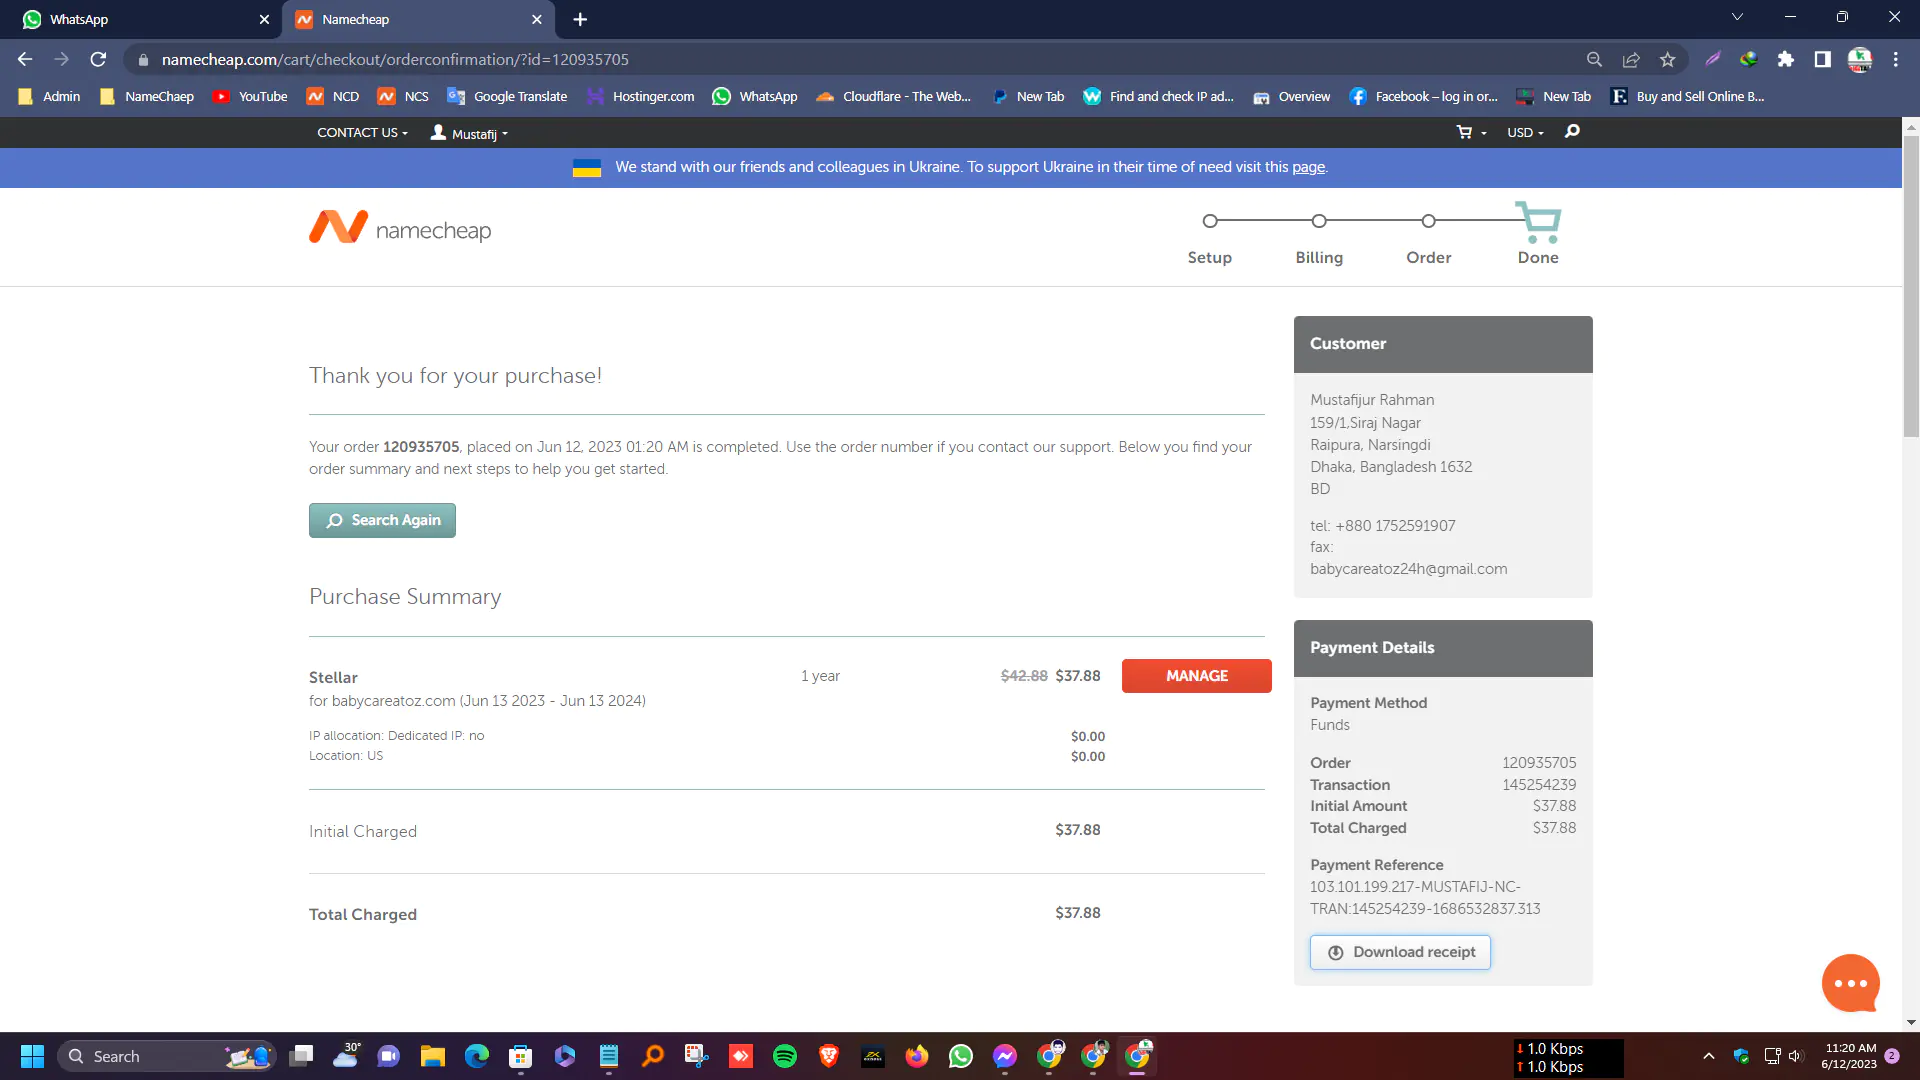Click the Done cart icon
1920x1080 pixels.
pyautogui.click(x=1538, y=222)
